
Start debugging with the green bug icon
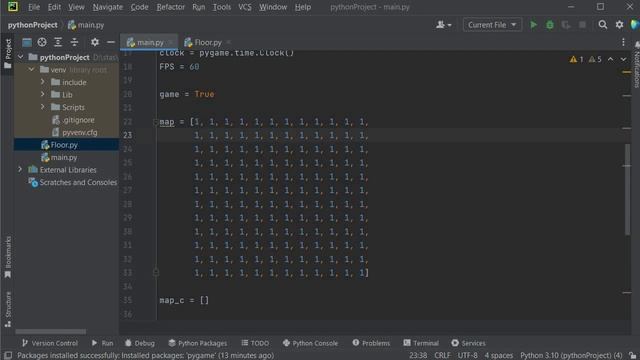[x=550, y=25]
